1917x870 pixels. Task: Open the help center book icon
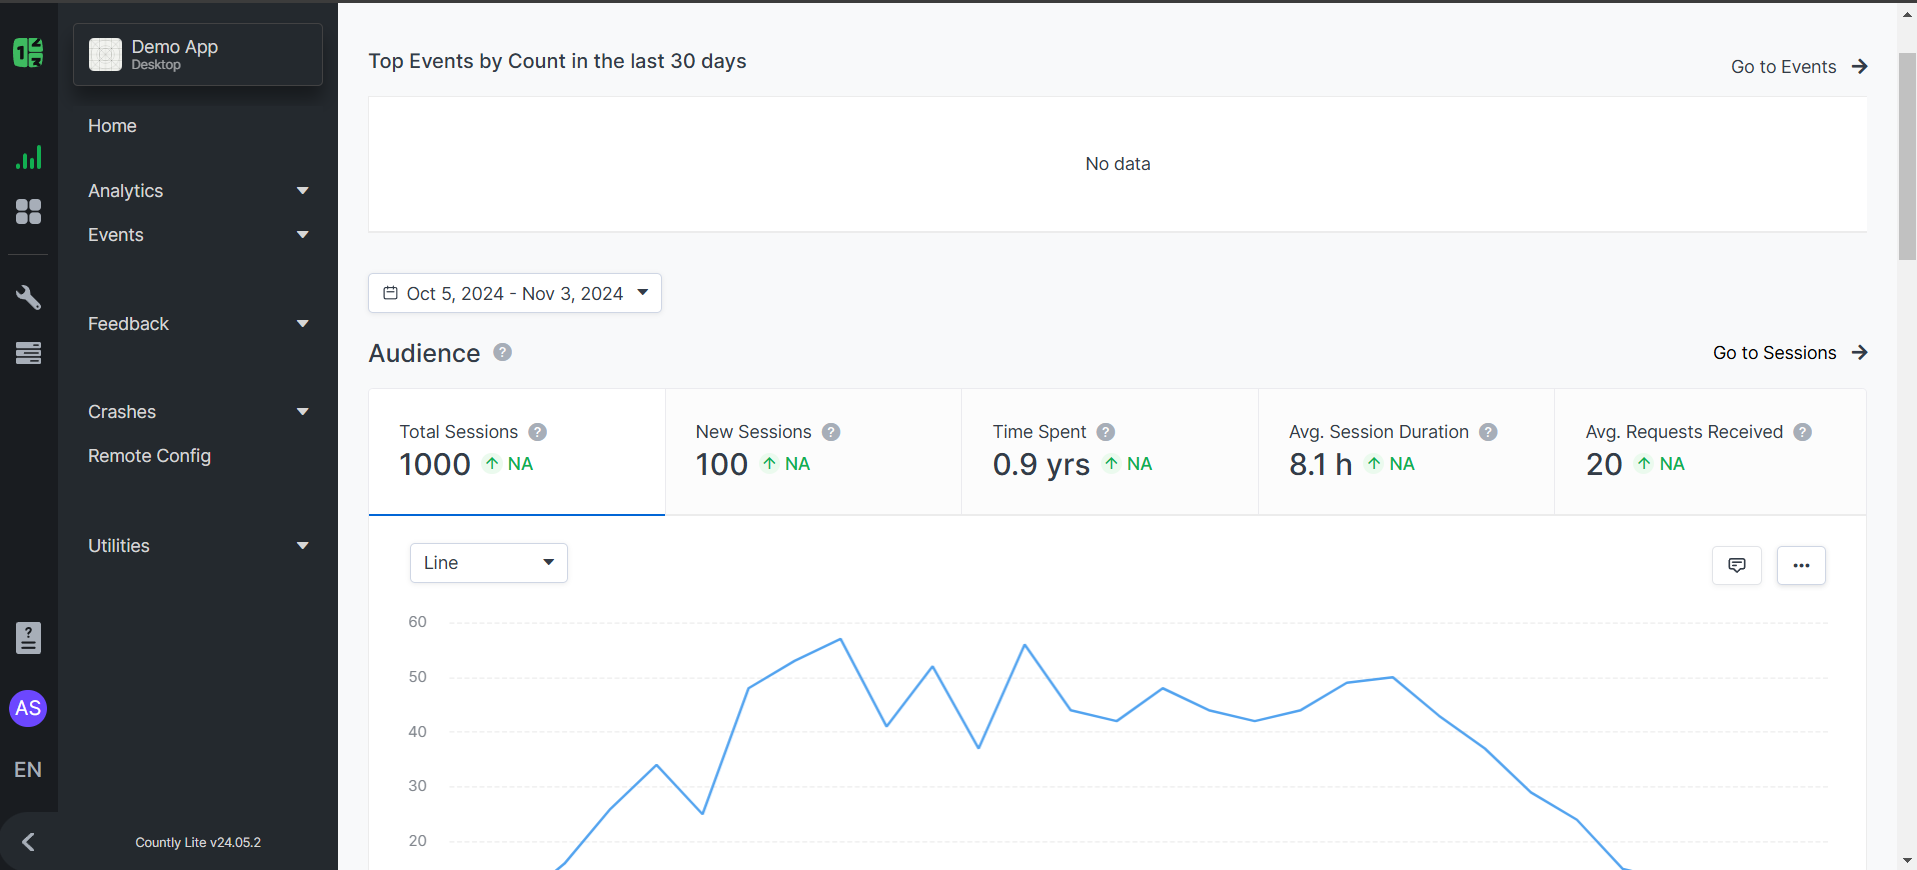pyautogui.click(x=28, y=638)
